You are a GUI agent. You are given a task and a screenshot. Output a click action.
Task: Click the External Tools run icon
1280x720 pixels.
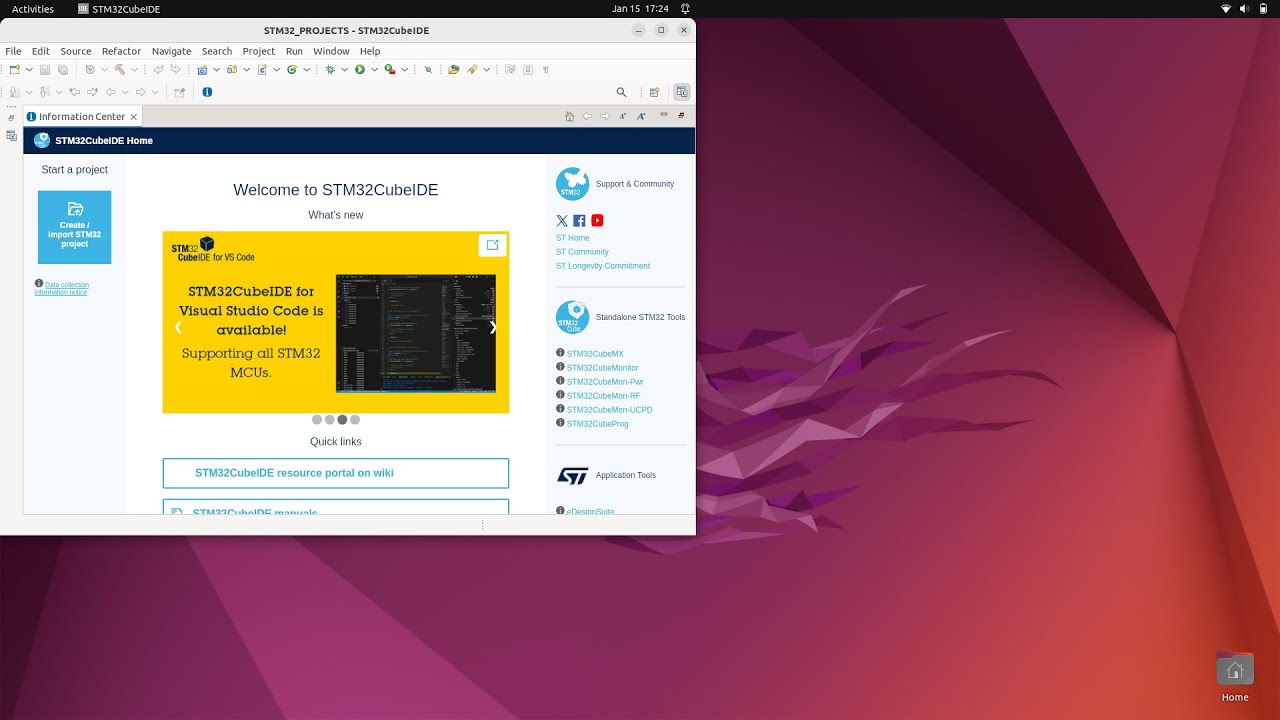coord(390,70)
